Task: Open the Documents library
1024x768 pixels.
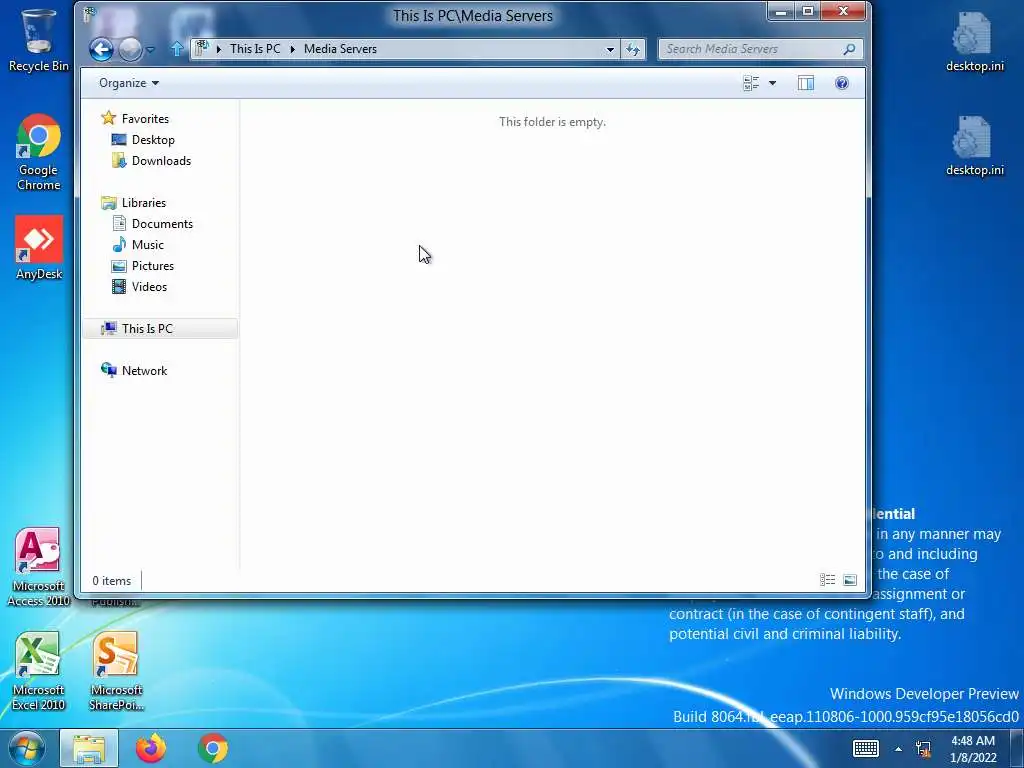Action: point(153,223)
